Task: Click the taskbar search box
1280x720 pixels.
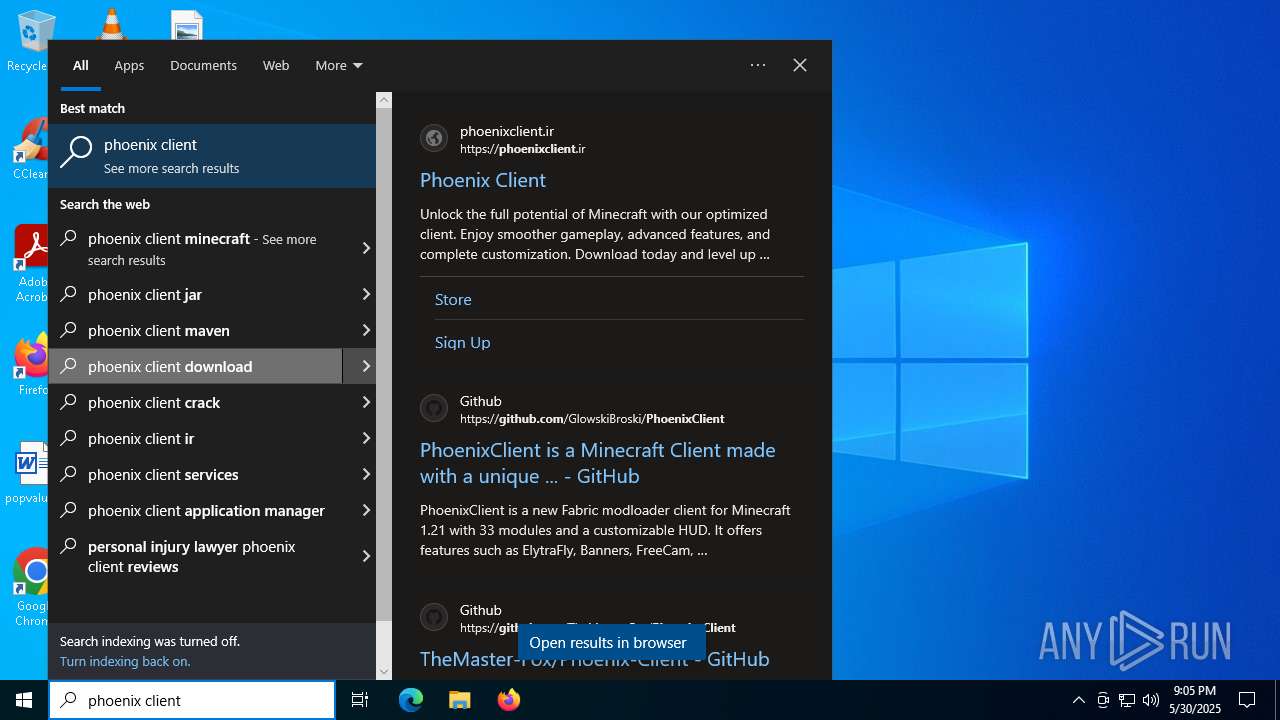Action: (192, 700)
